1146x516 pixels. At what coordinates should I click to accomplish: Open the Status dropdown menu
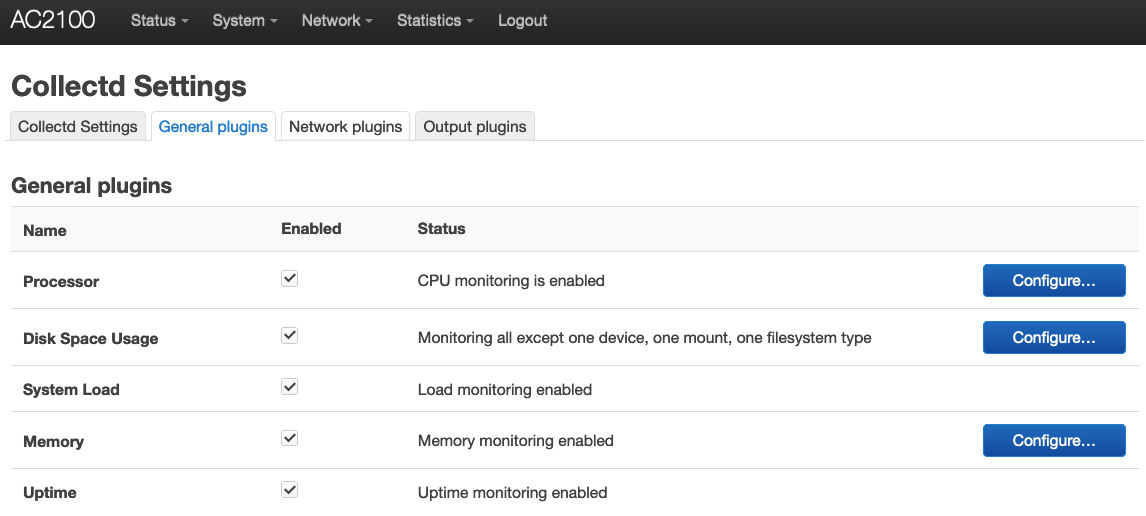coord(159,20)
